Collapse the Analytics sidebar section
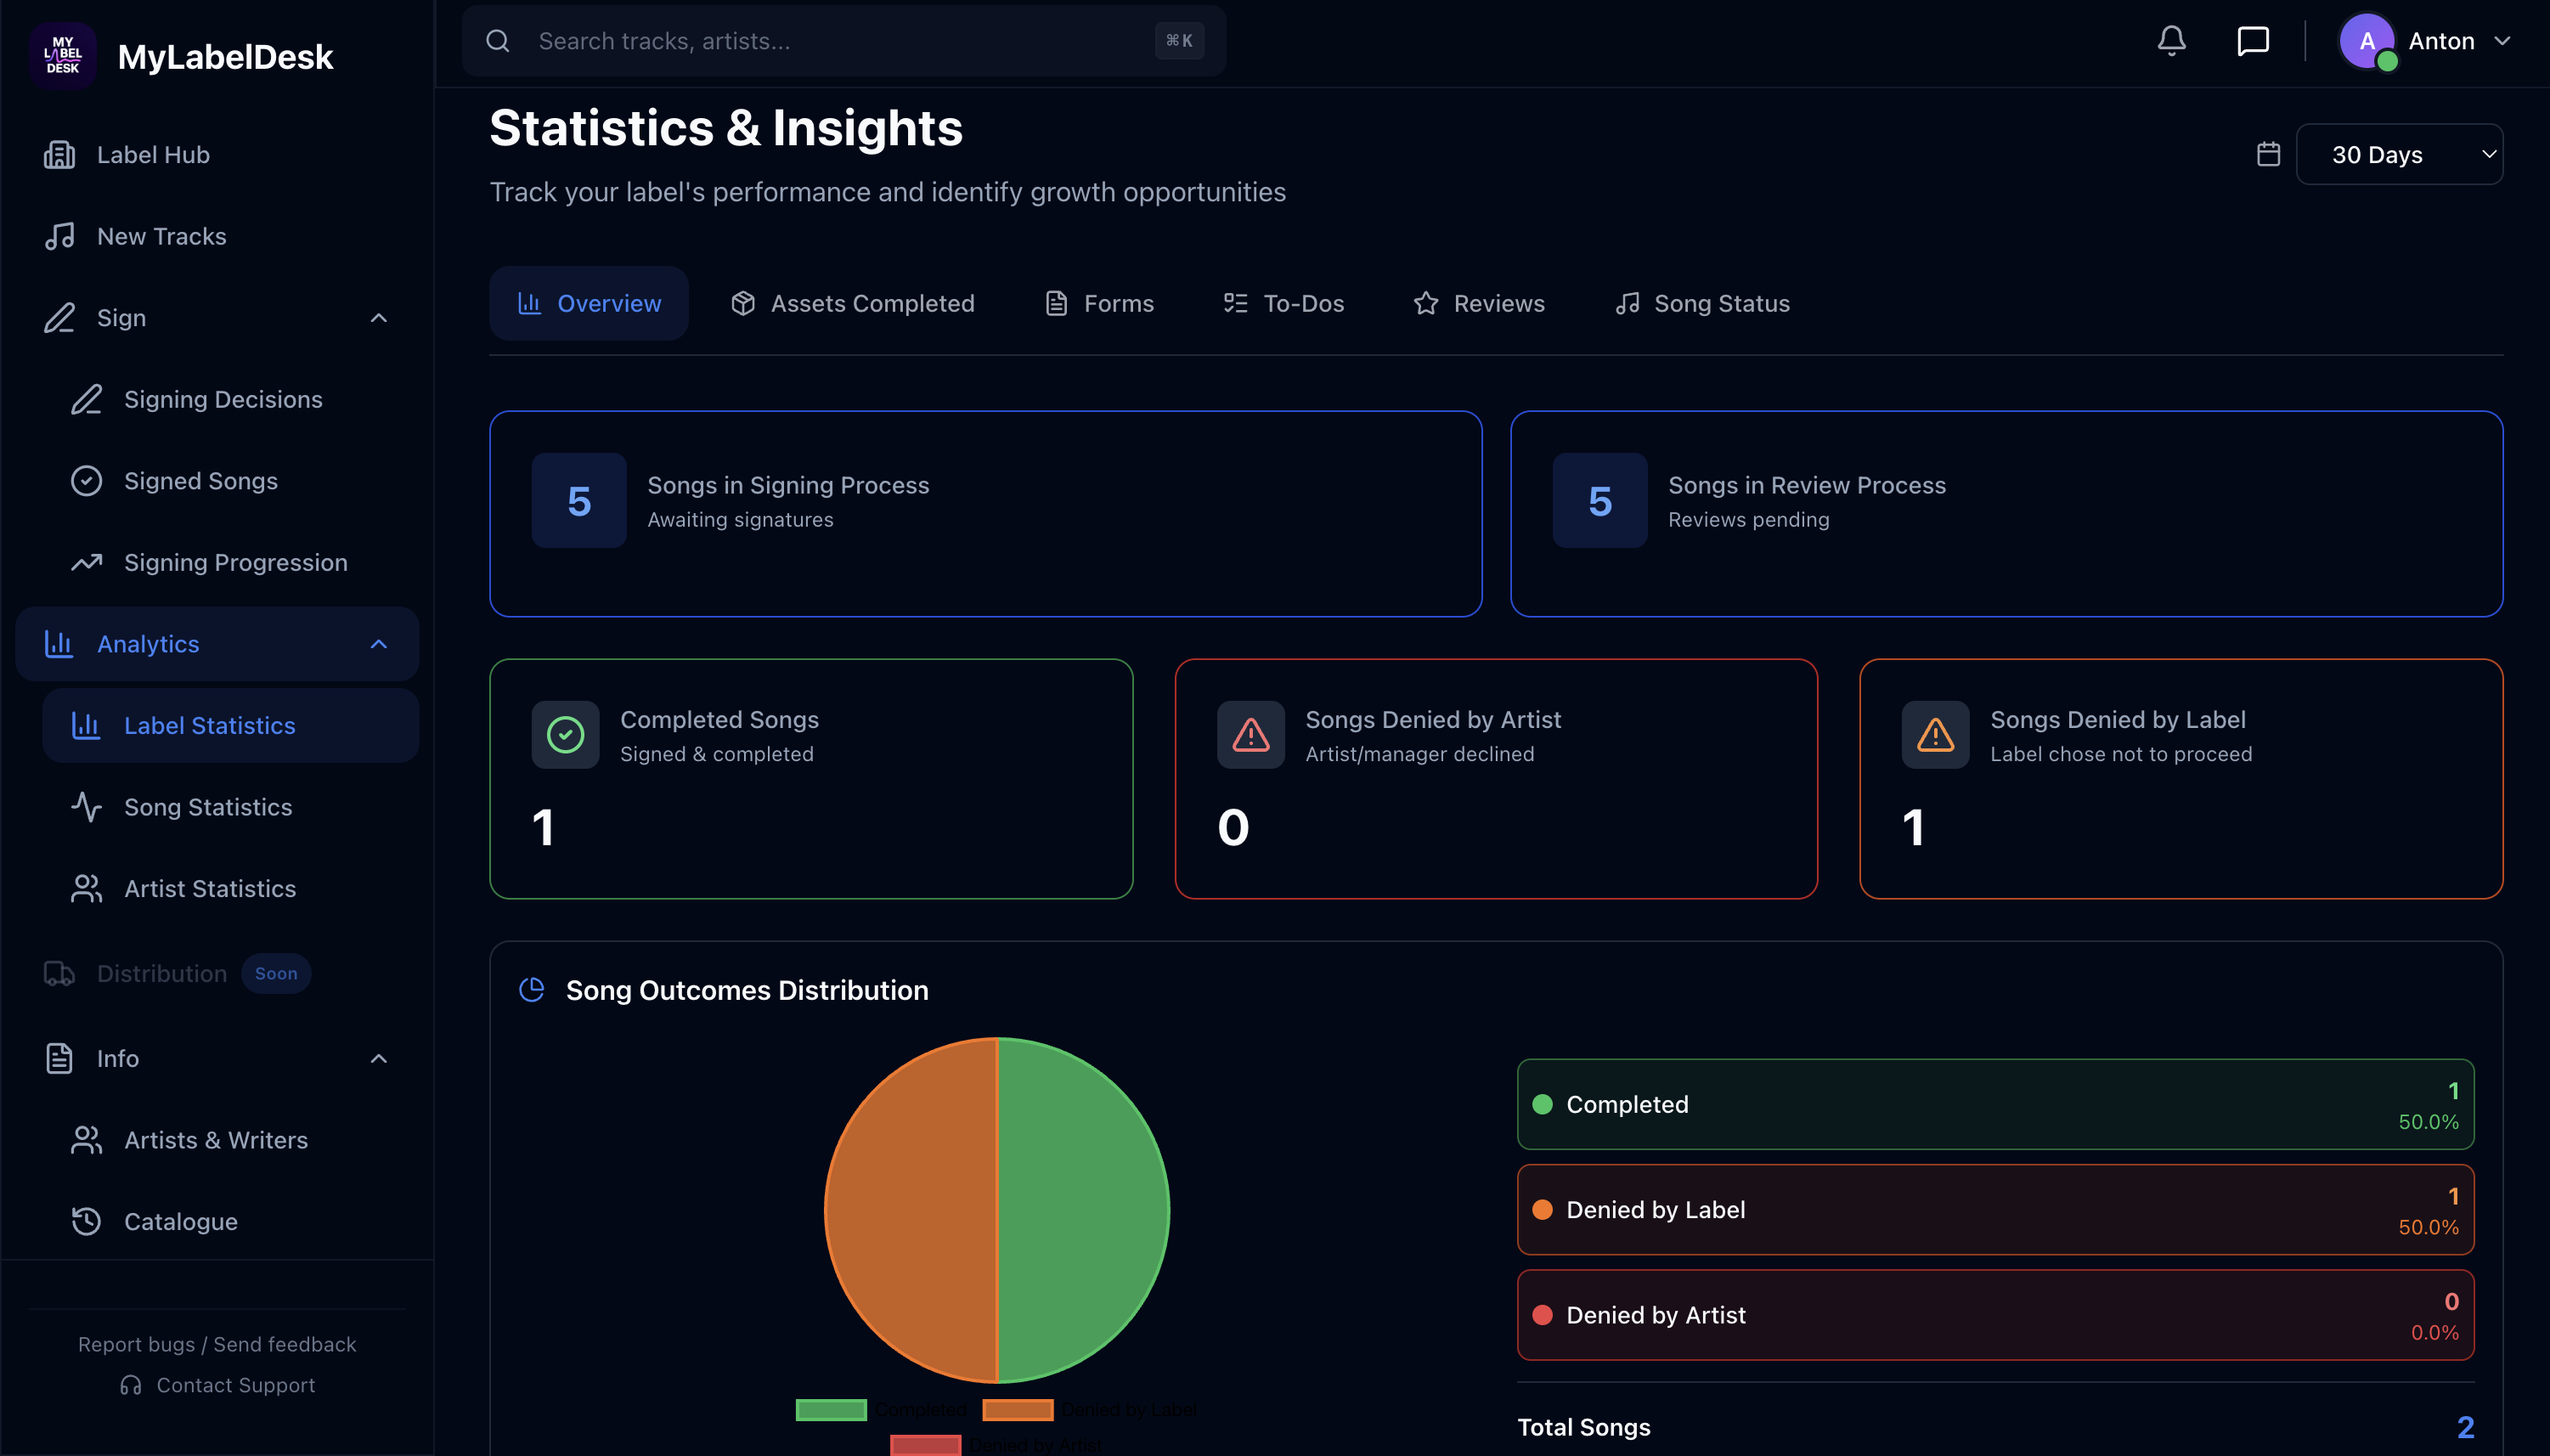Viewport: 2550px width, 1456px height. click(378, 644)
